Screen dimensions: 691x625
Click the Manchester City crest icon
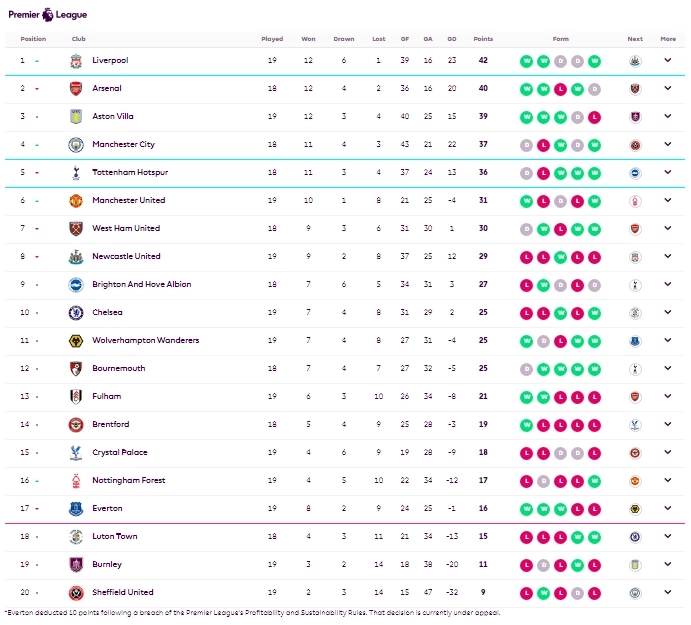click(x=76, y=145)
